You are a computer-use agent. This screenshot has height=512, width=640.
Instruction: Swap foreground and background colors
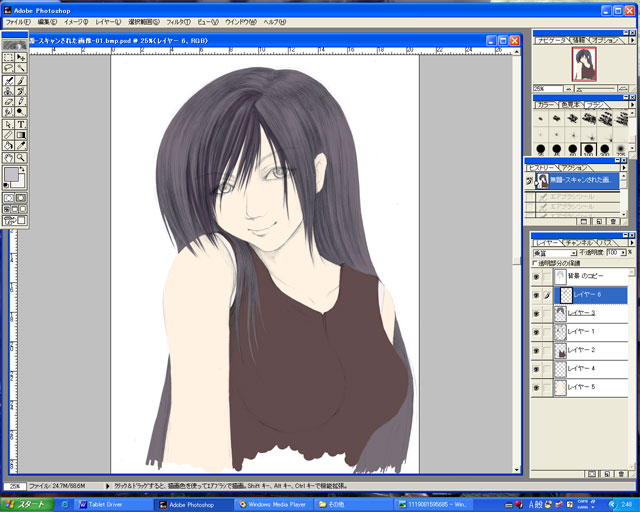(22, 169)
